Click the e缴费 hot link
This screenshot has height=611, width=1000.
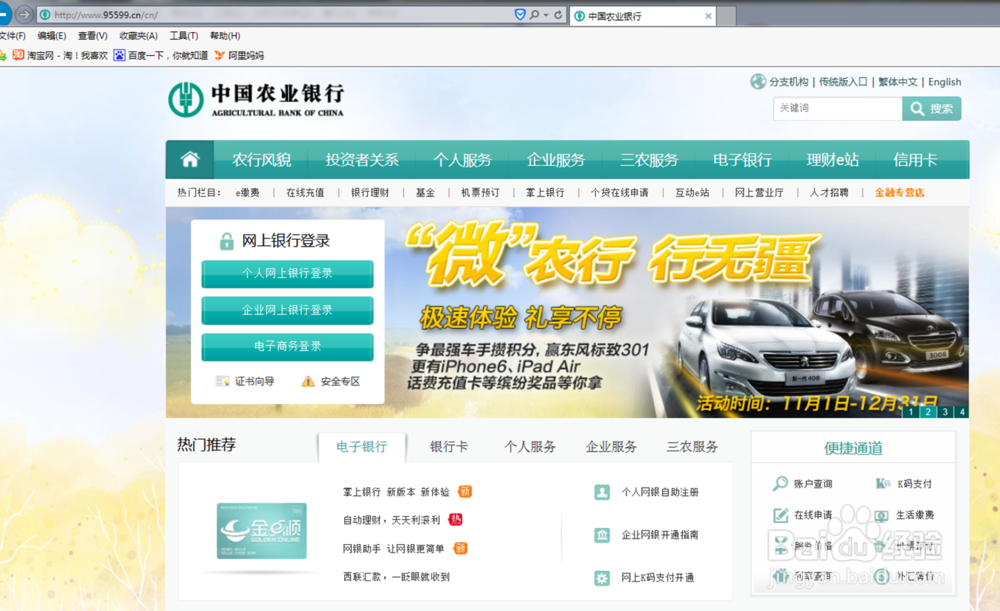247,193
